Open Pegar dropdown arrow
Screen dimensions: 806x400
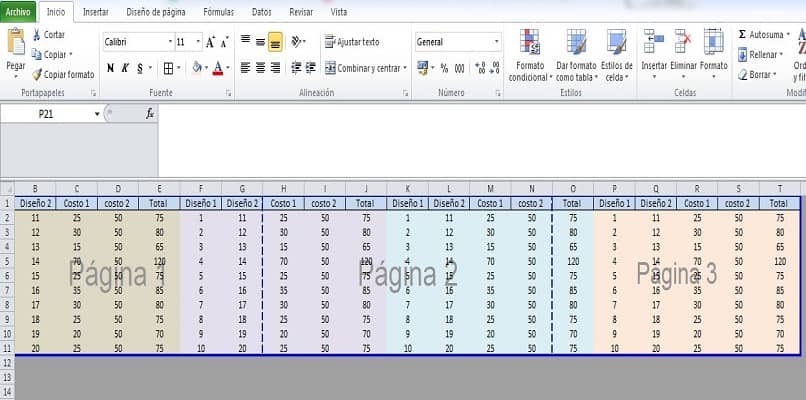pos(16,77)
